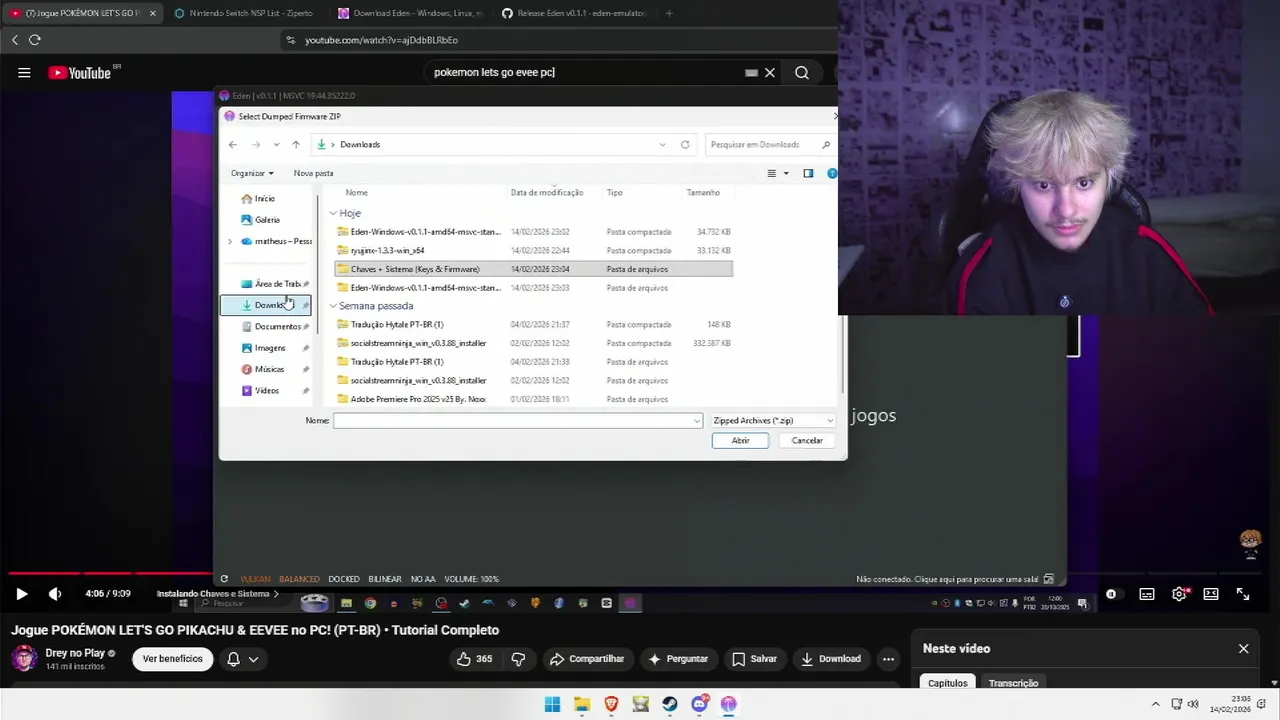1280x720 pixels.
Task: Switch to the Download Eden browser tab
Action: click(410, 13)
